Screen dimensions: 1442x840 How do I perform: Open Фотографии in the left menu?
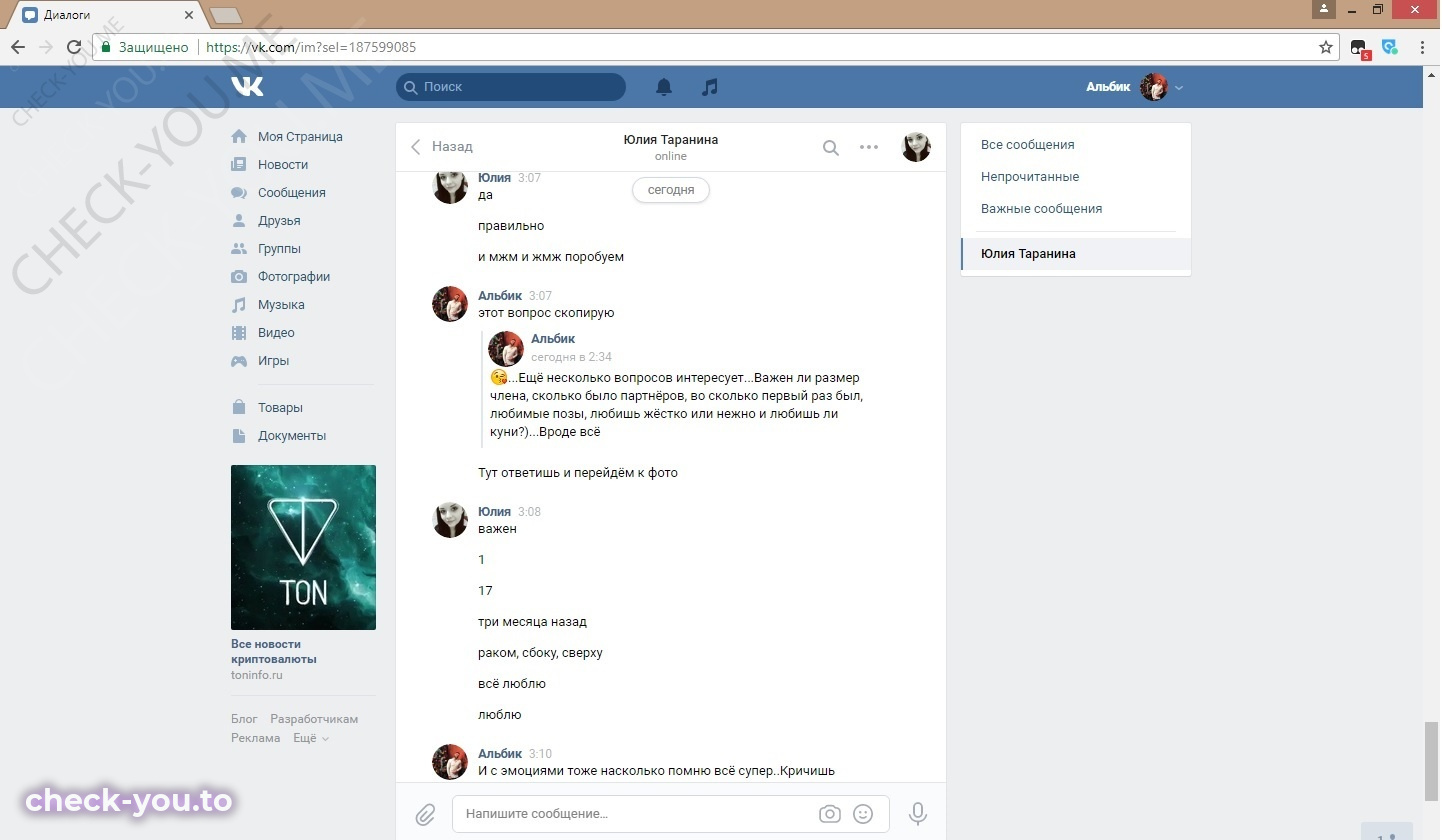[x=294, y=277]
